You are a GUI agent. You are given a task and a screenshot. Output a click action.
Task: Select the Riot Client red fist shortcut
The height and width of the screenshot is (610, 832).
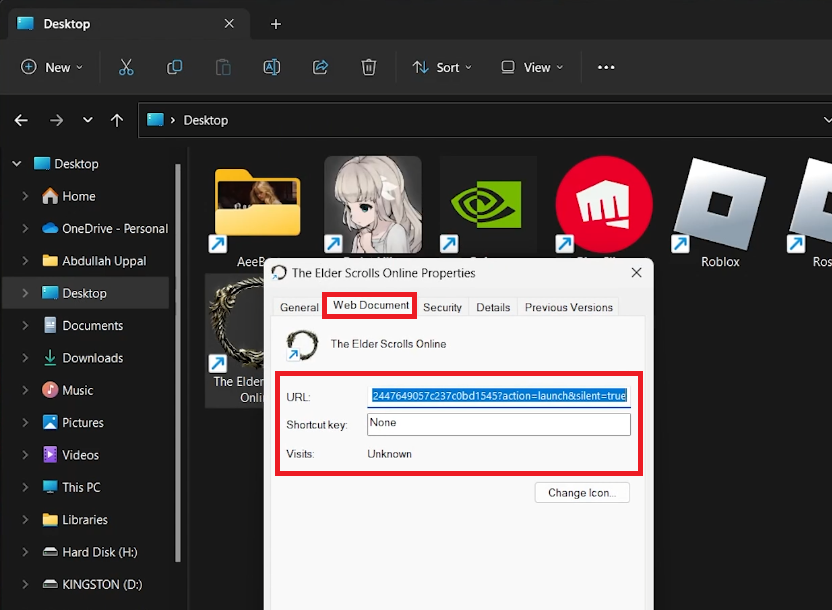click(x=603, y=205)
